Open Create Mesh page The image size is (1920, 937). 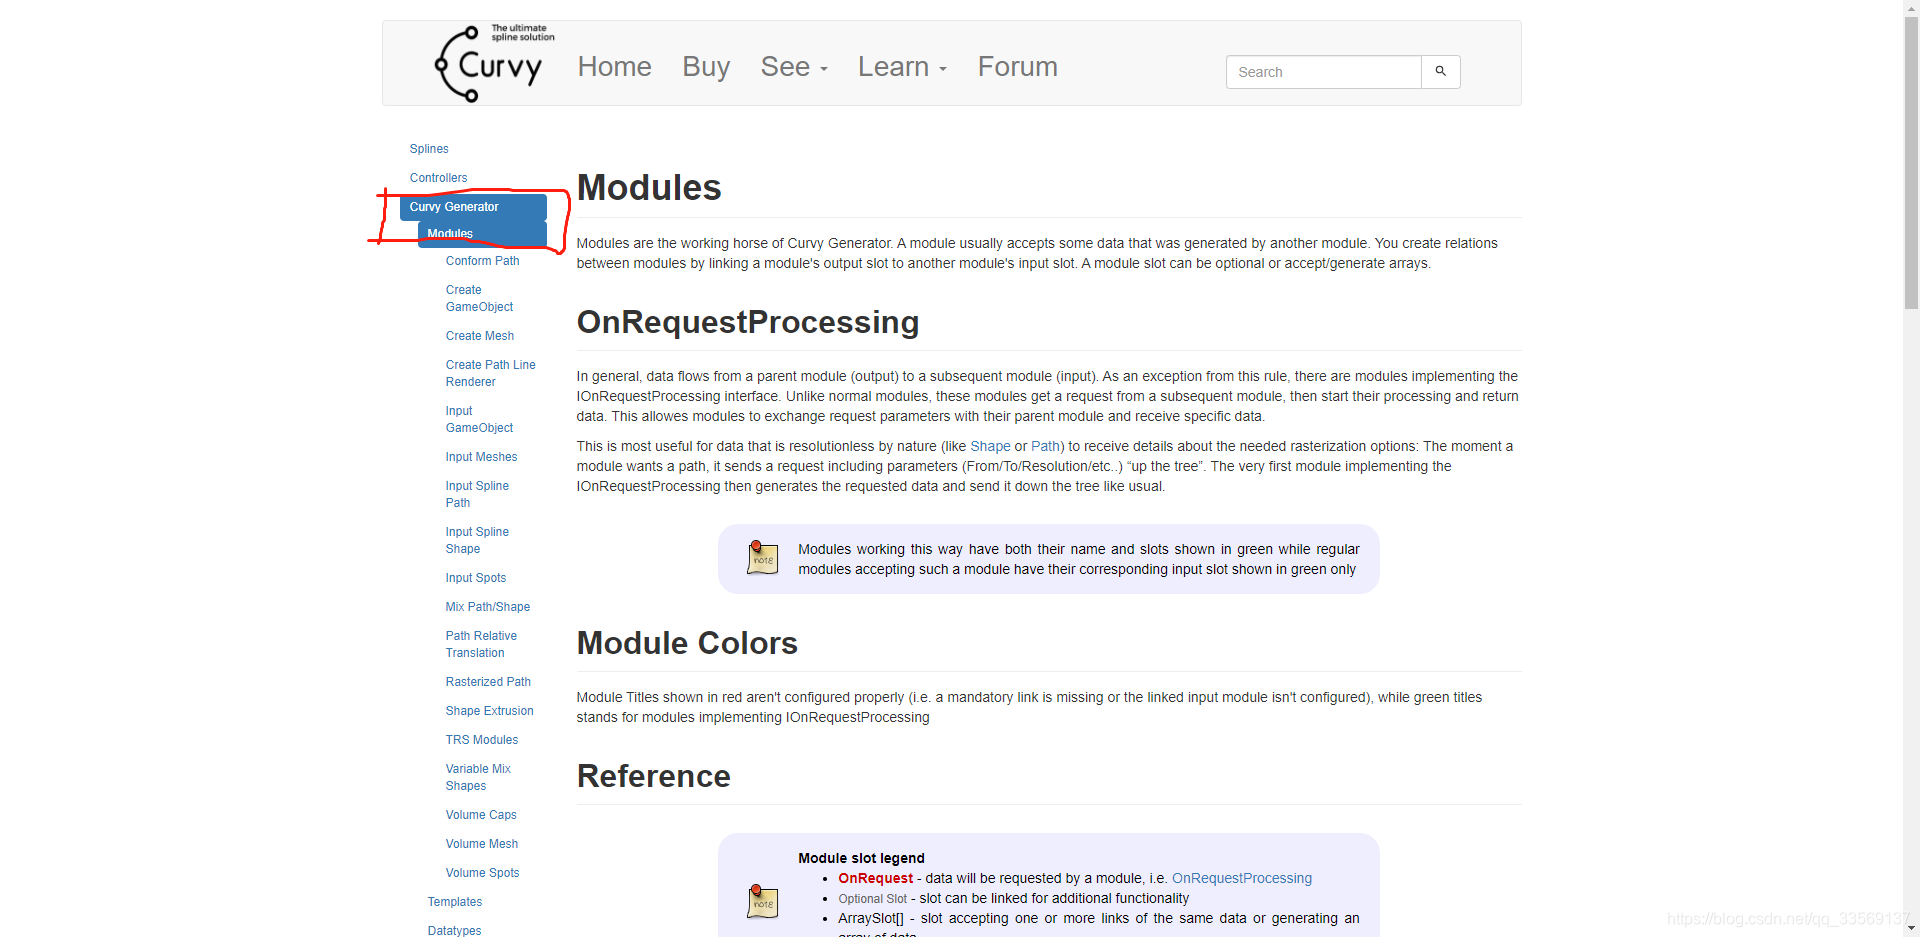pos(480,336)
